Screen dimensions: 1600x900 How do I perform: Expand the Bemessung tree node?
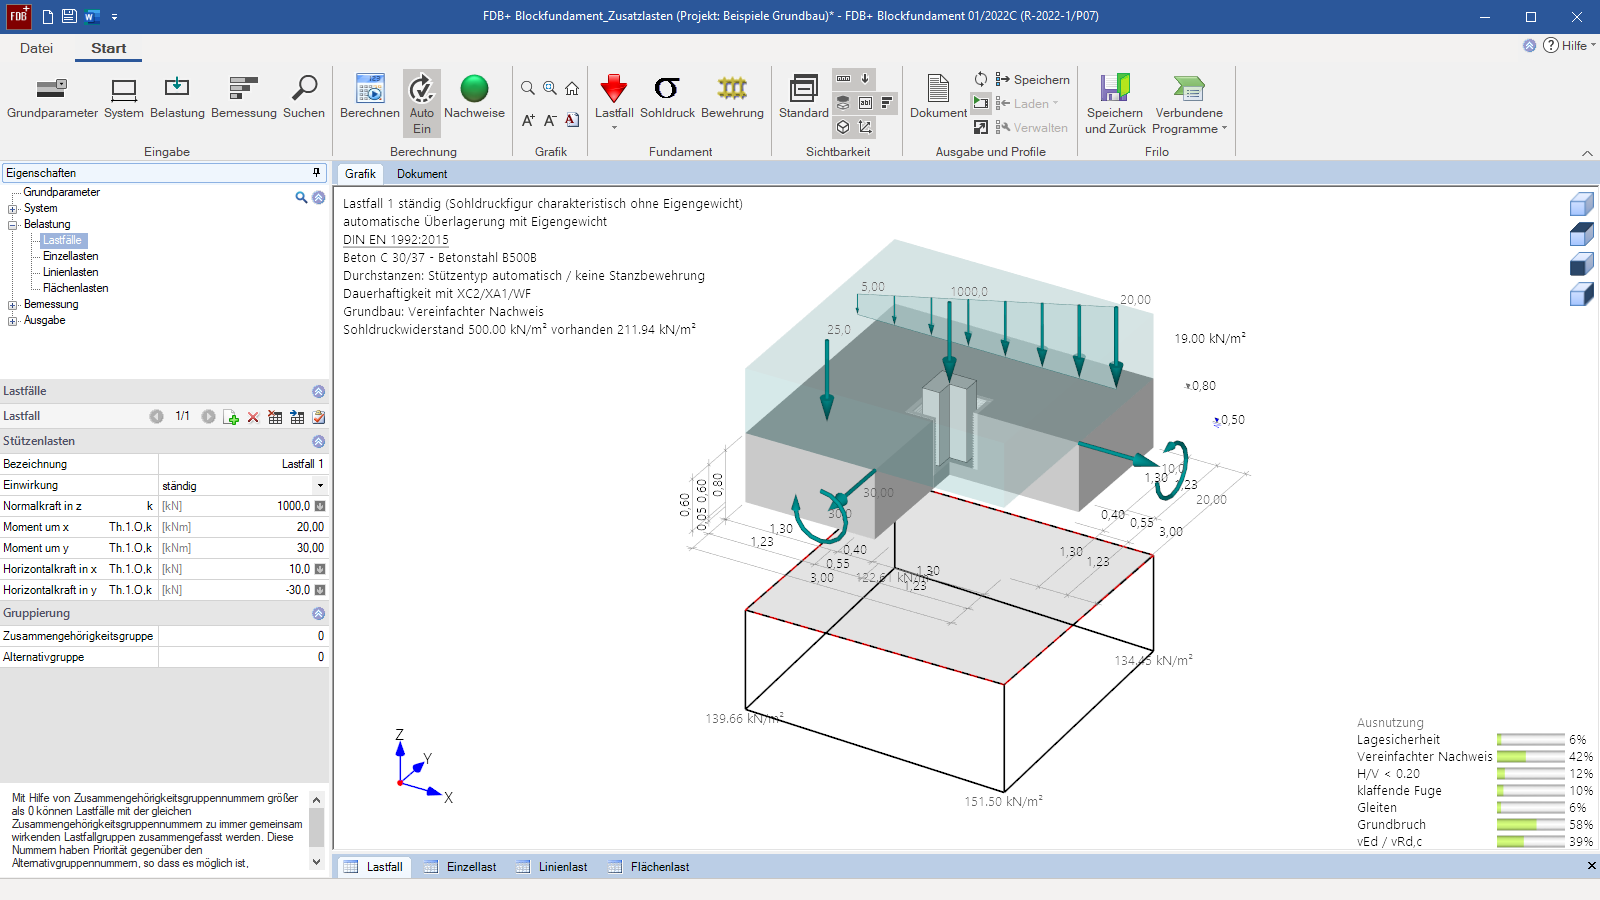[13, 305]
